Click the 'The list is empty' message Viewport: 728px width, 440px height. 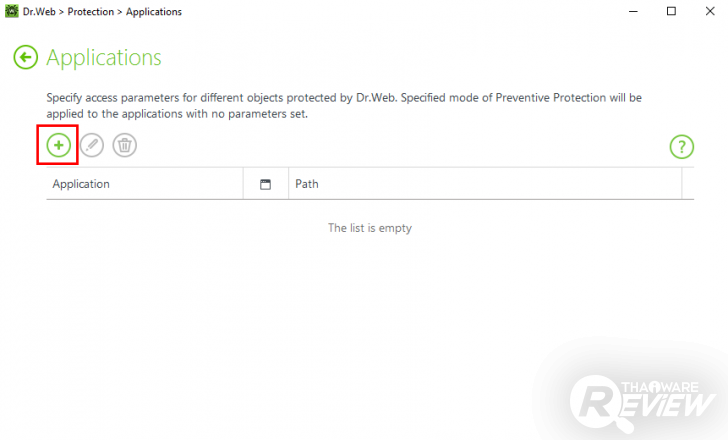(x=370, y=228)
